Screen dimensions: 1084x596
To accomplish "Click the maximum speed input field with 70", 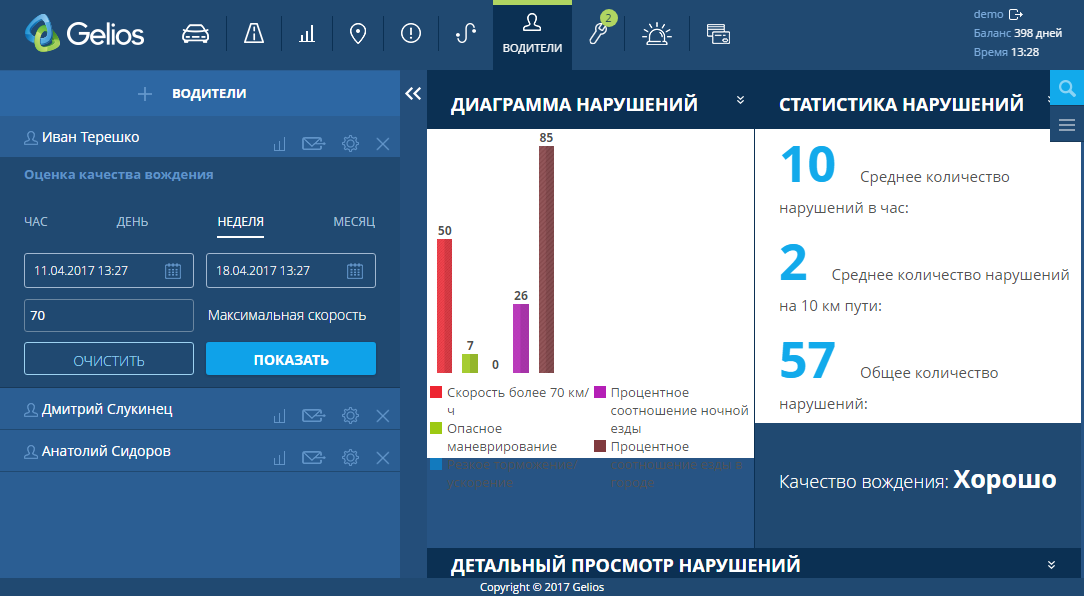I will coord(109,315).
